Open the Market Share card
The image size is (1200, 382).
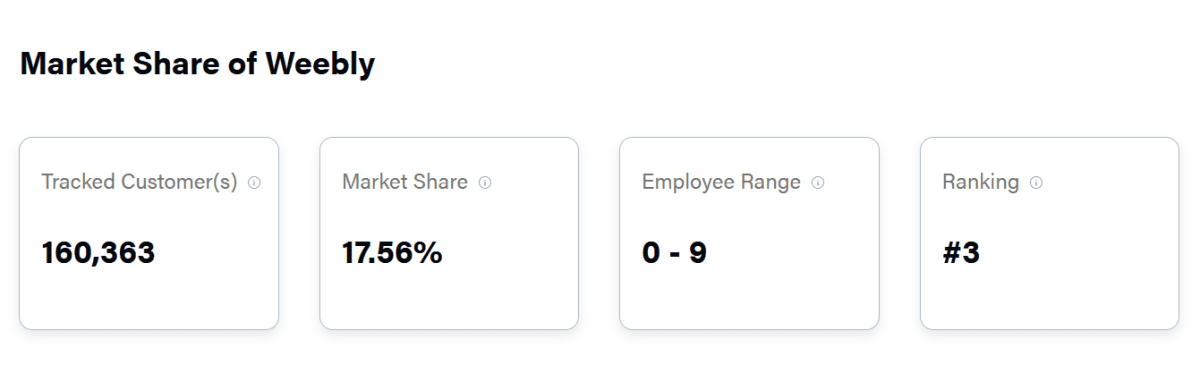tap(449, 233)
